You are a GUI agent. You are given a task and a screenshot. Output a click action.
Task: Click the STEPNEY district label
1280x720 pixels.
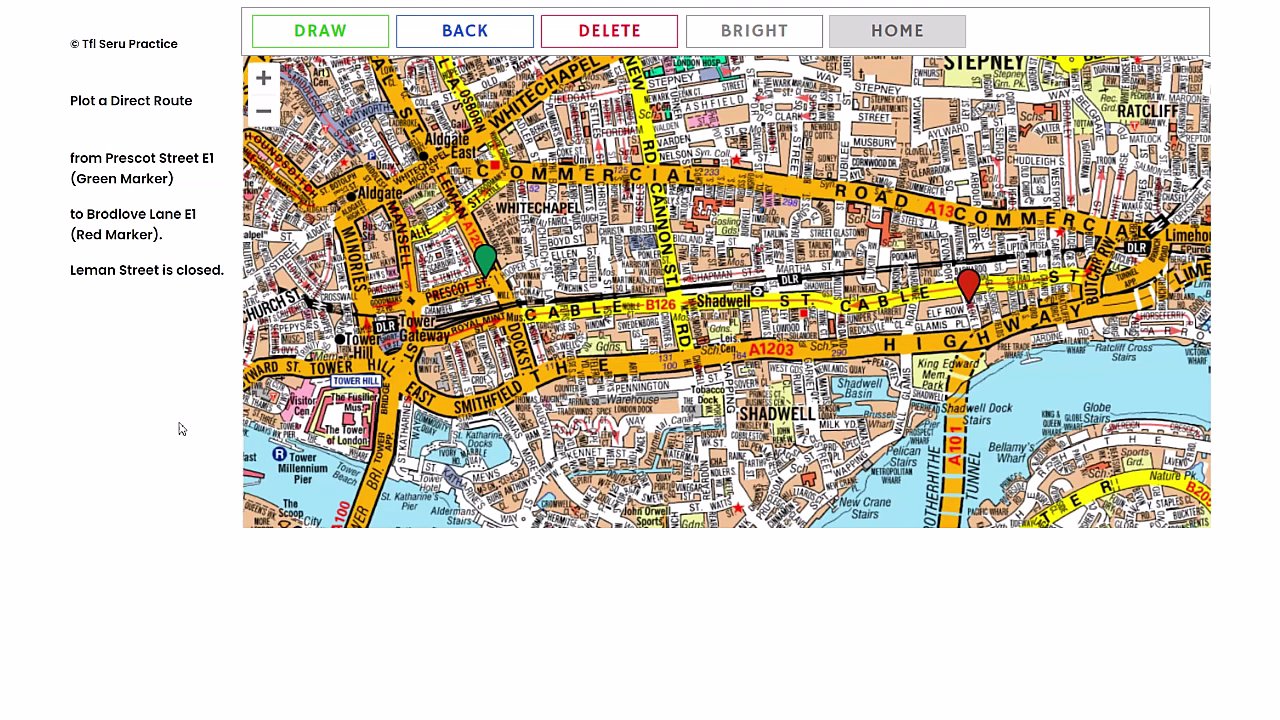pos(984,63)
